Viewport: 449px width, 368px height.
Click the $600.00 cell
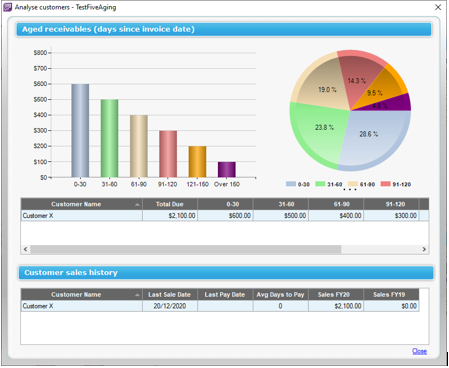tap(225, 216)
